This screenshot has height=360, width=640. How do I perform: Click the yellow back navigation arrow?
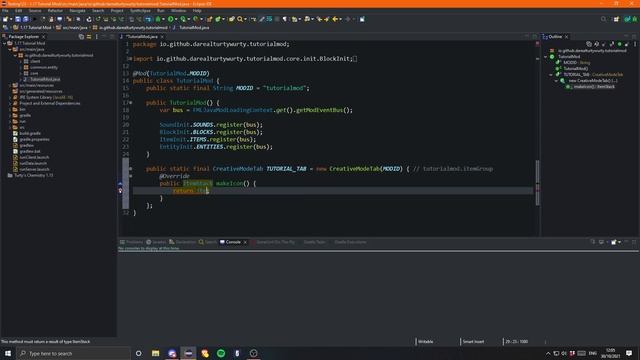tap(336, 19)
